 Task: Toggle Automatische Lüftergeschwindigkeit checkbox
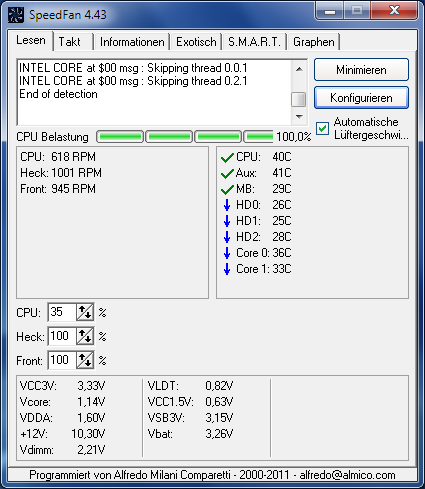[322, 128]
